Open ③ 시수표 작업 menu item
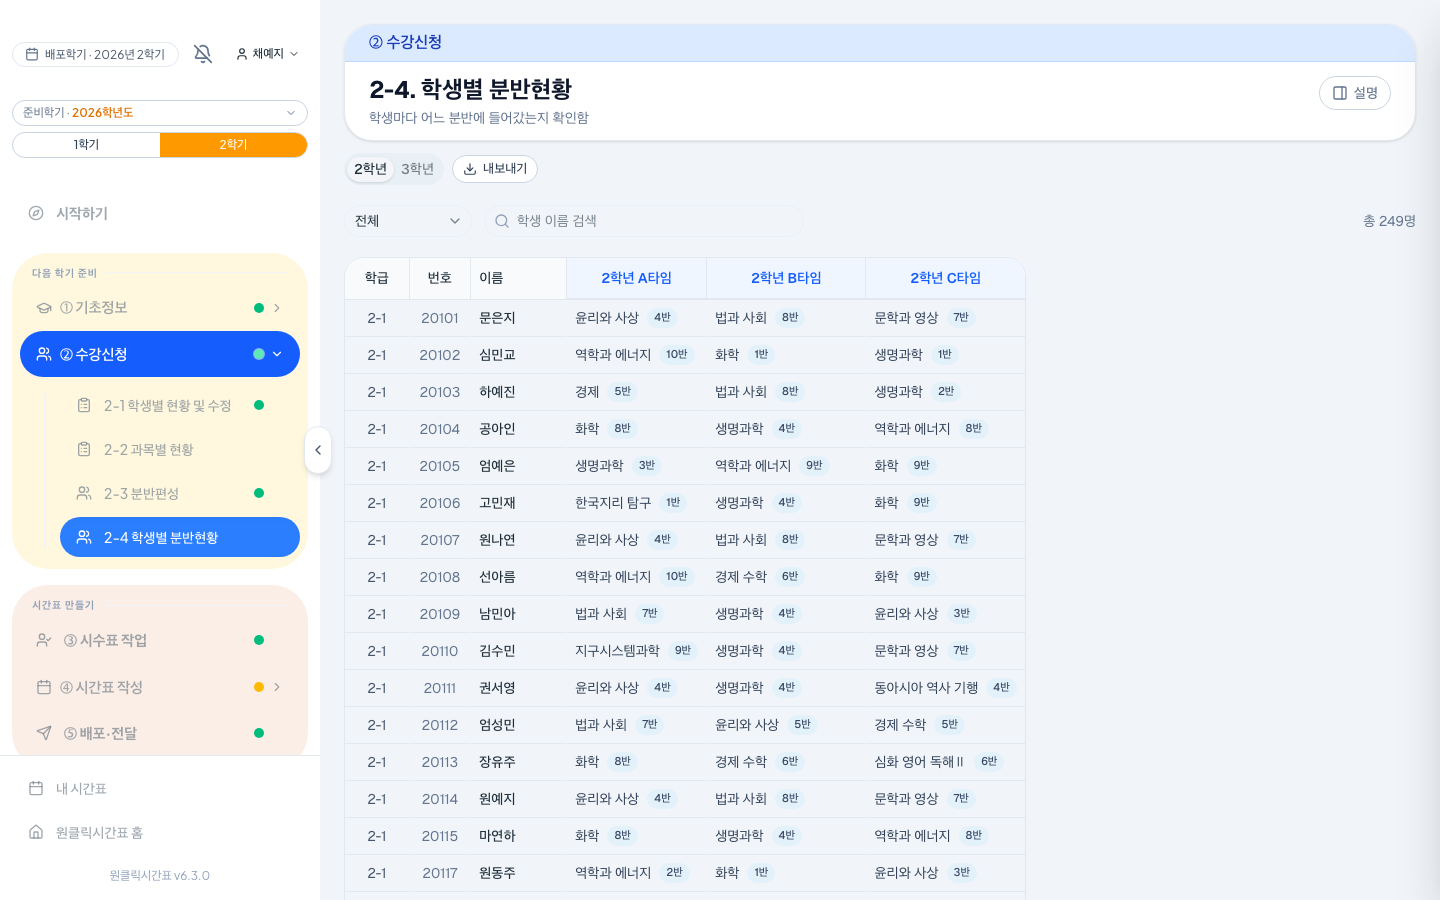 tap(160, 640)
